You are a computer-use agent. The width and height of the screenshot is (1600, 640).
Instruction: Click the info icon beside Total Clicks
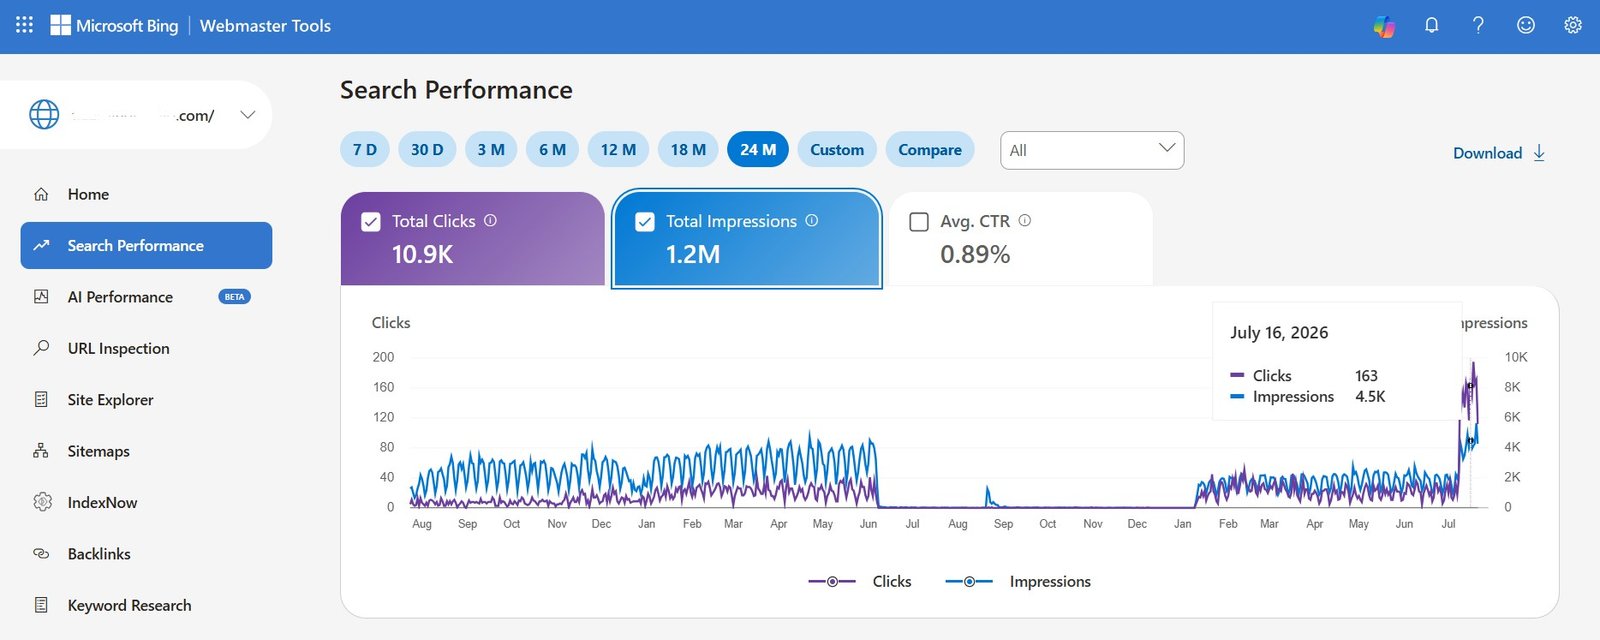pos(490,220)
